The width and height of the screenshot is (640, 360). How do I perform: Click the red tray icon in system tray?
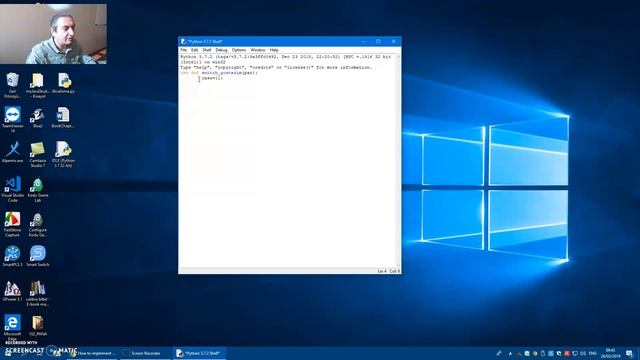[567, 353]
